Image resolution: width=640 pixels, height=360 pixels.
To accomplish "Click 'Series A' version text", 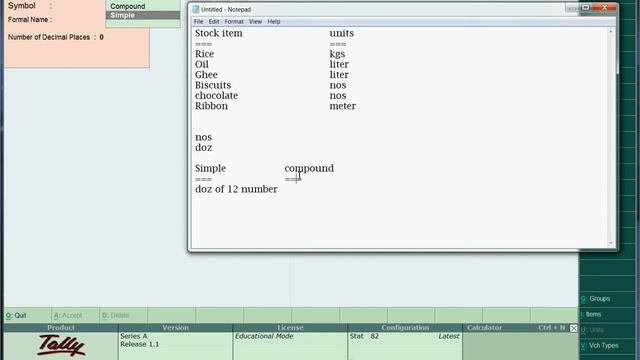I will [133, 336].
